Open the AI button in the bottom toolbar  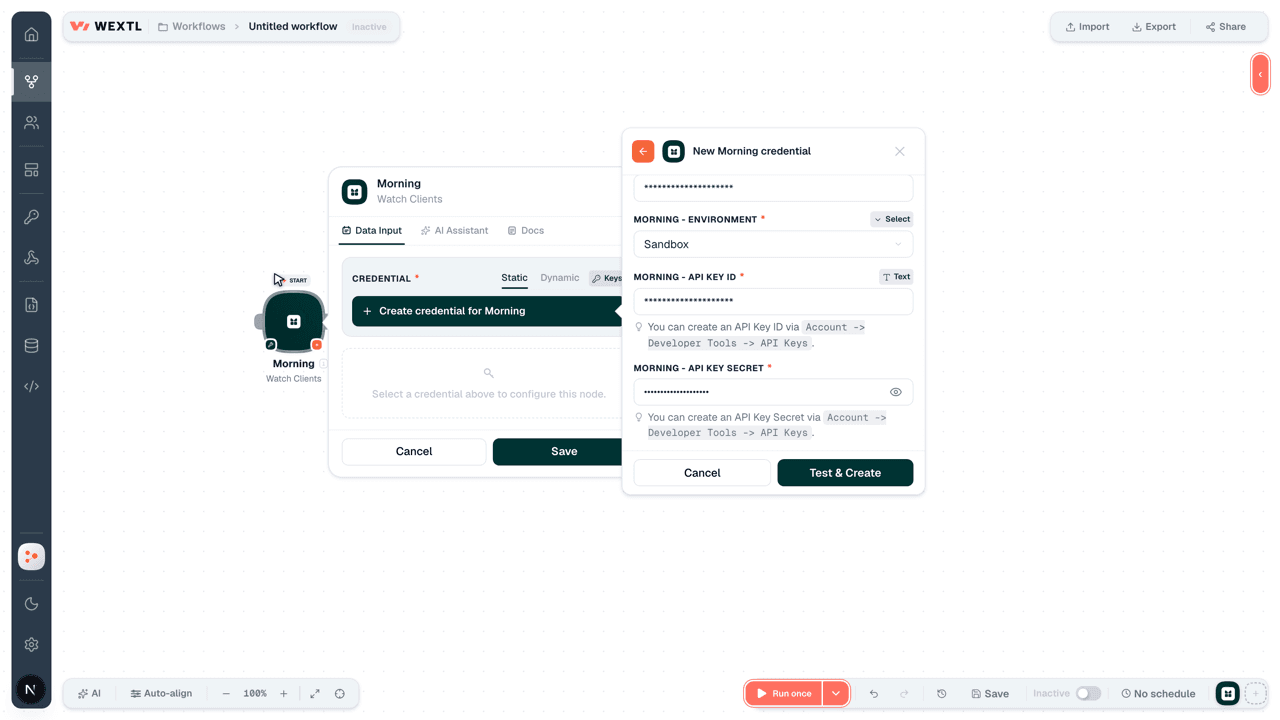[x=90, y=694]
